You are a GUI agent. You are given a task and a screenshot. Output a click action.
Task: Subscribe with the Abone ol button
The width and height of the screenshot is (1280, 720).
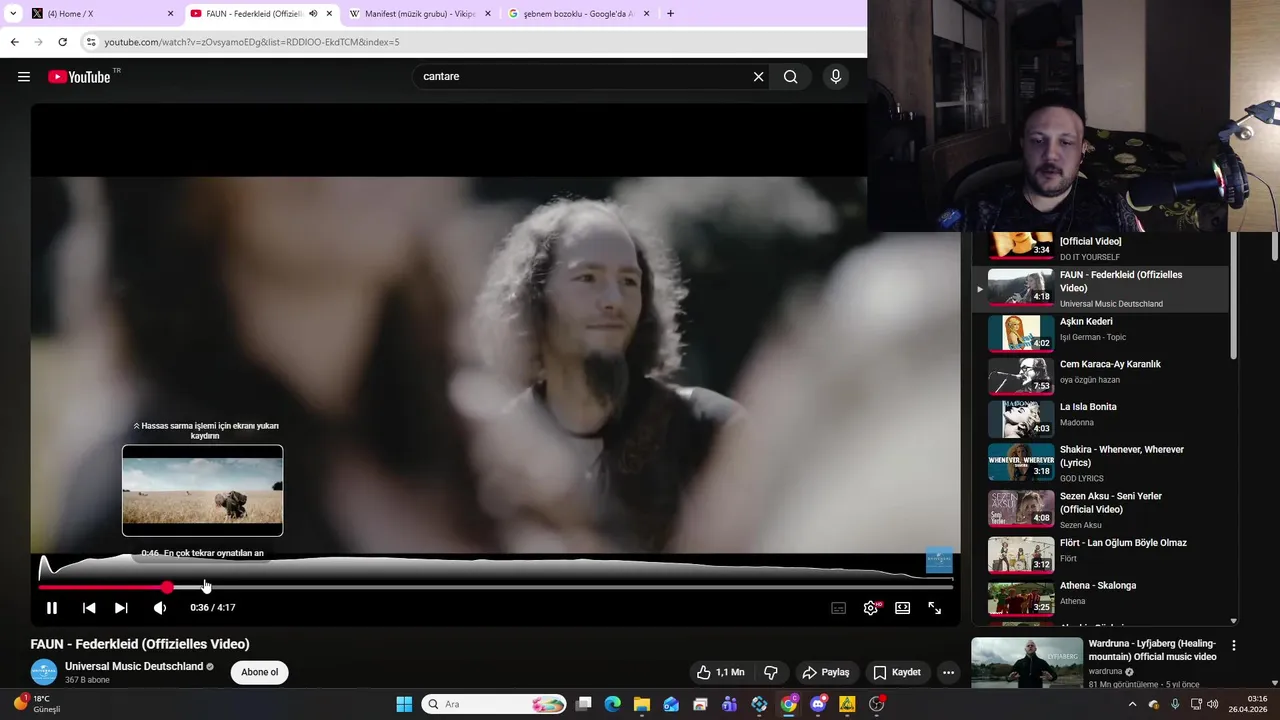260,672
